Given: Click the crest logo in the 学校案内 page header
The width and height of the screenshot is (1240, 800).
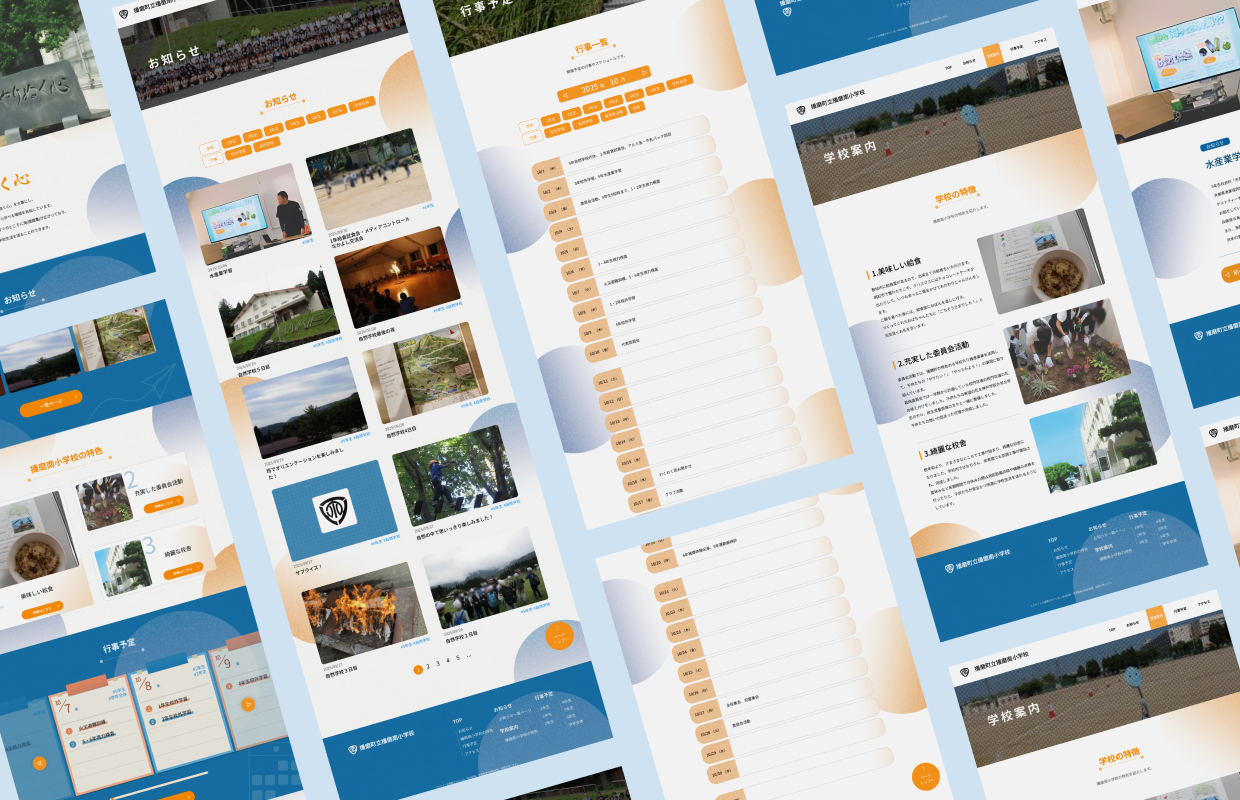Looking at the screenshot, I should click(x=802, y=108).
